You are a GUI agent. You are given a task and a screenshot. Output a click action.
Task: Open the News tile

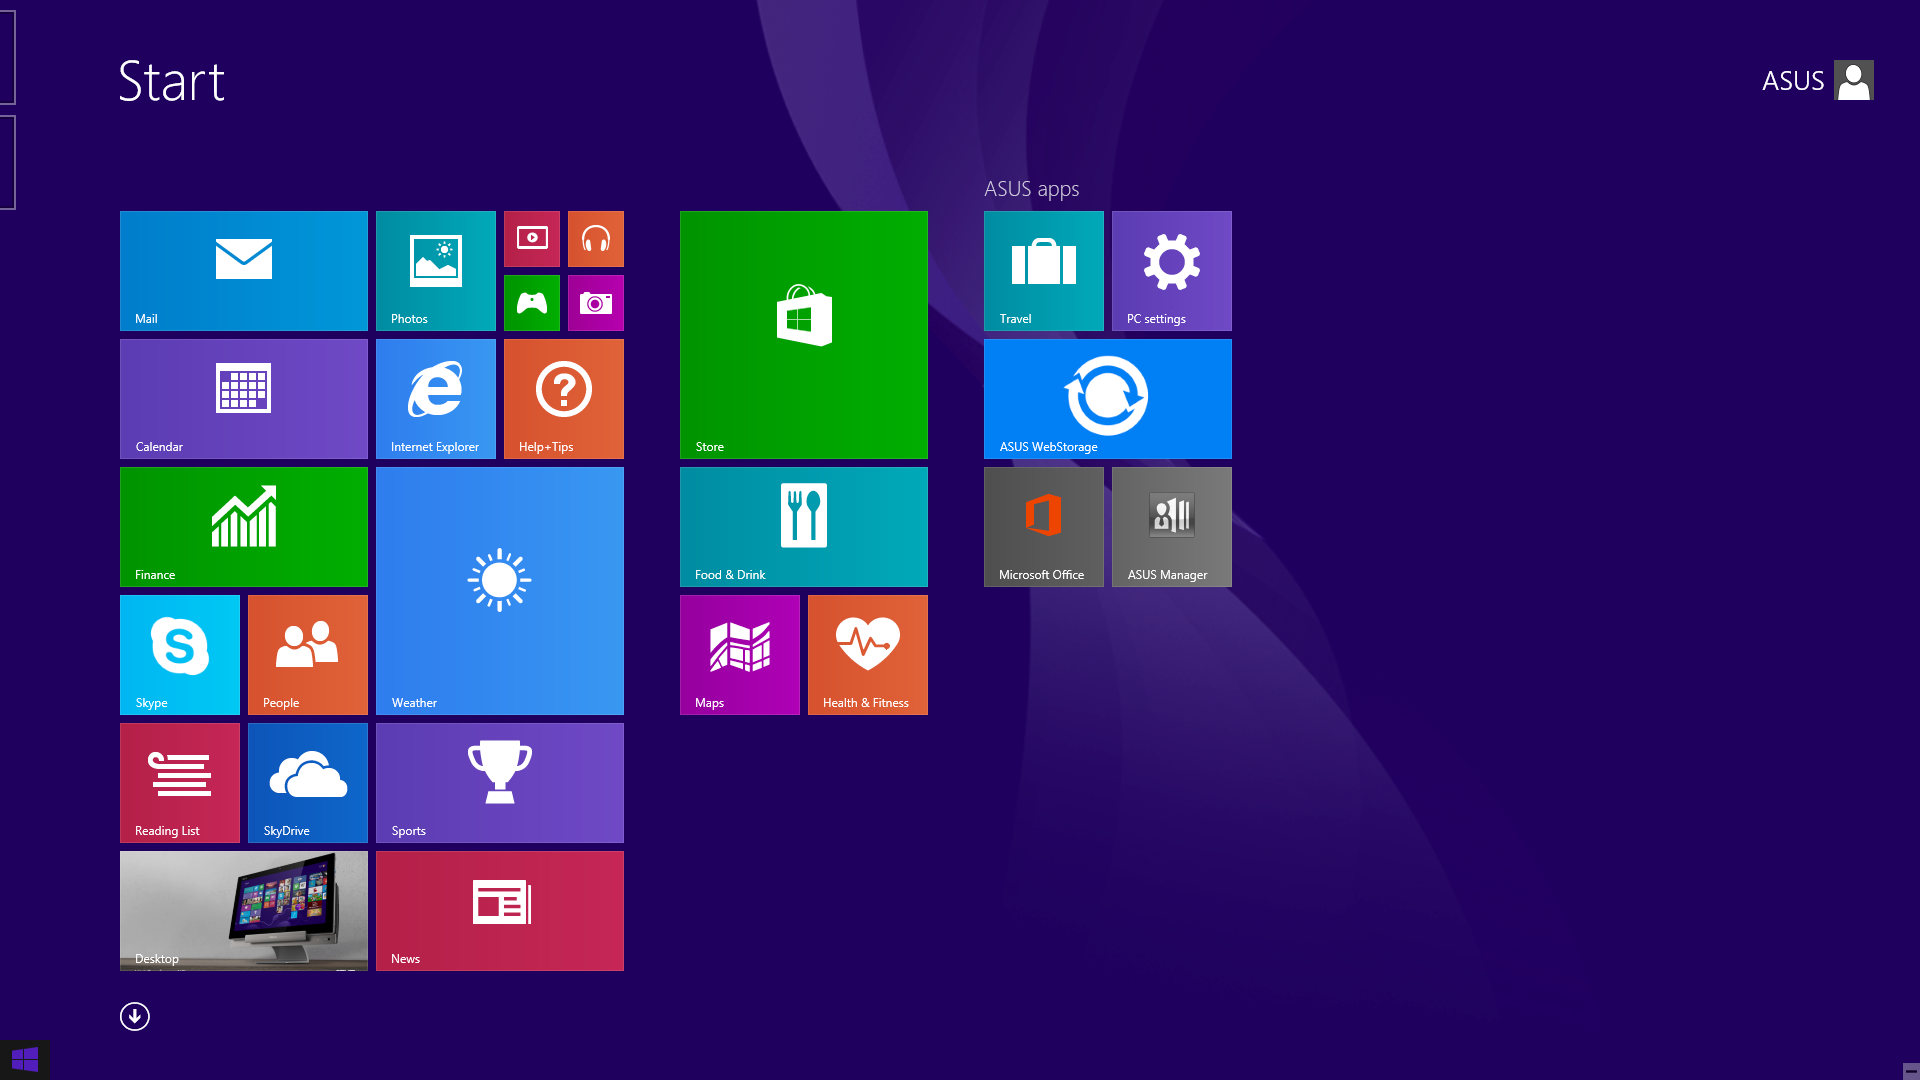tap(500, 911)
